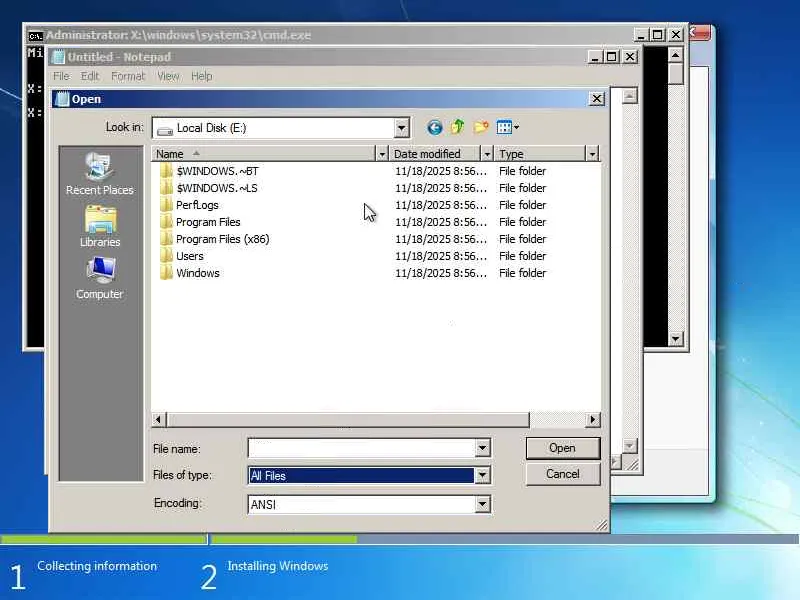Open the Type column filter dropdown
Image resolution: width=800 pixels, height=600 pixels.
592,154
